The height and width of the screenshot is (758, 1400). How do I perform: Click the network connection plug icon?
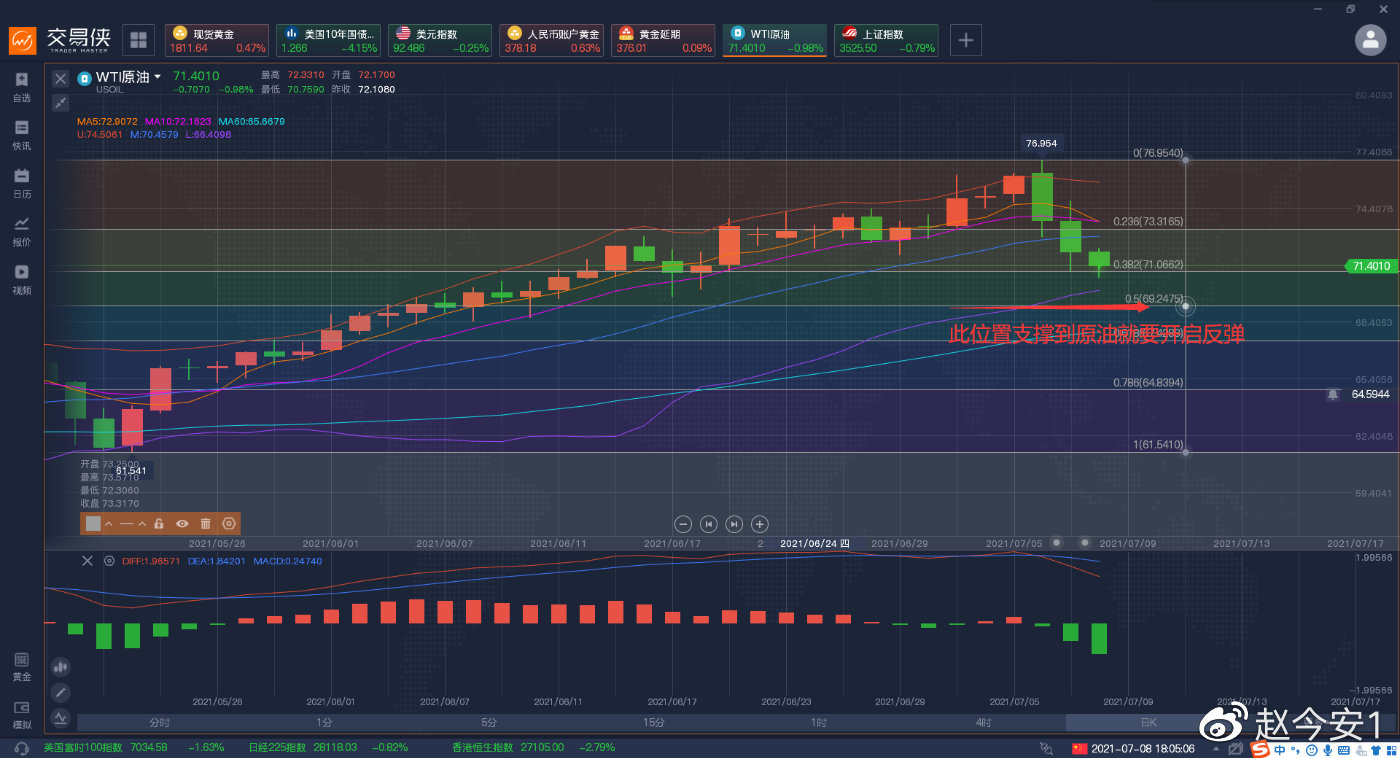point(1046,748)
